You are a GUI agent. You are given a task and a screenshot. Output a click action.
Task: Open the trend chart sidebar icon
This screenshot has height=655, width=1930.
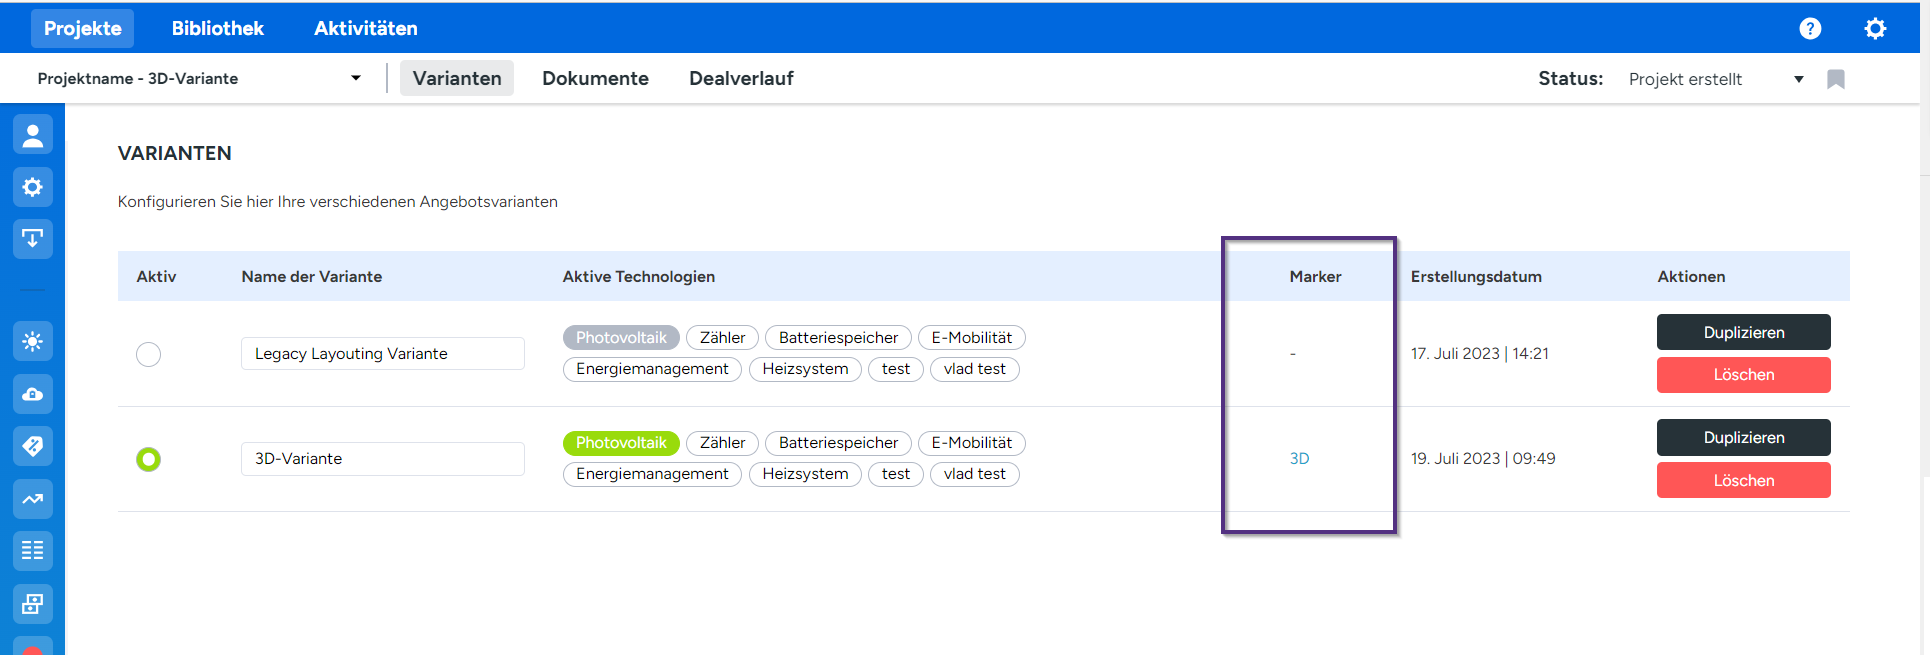pyautogui.click(x=32, y=498)
